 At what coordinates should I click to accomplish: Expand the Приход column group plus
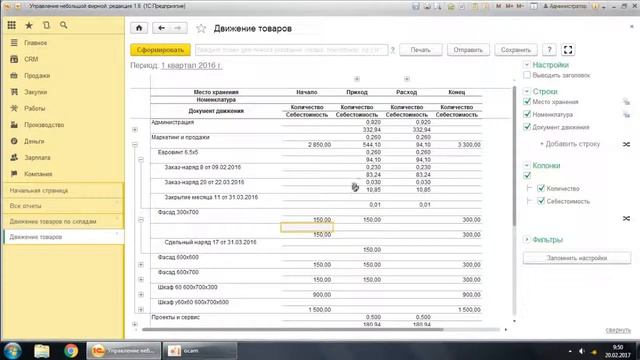[x=357, y=79]
